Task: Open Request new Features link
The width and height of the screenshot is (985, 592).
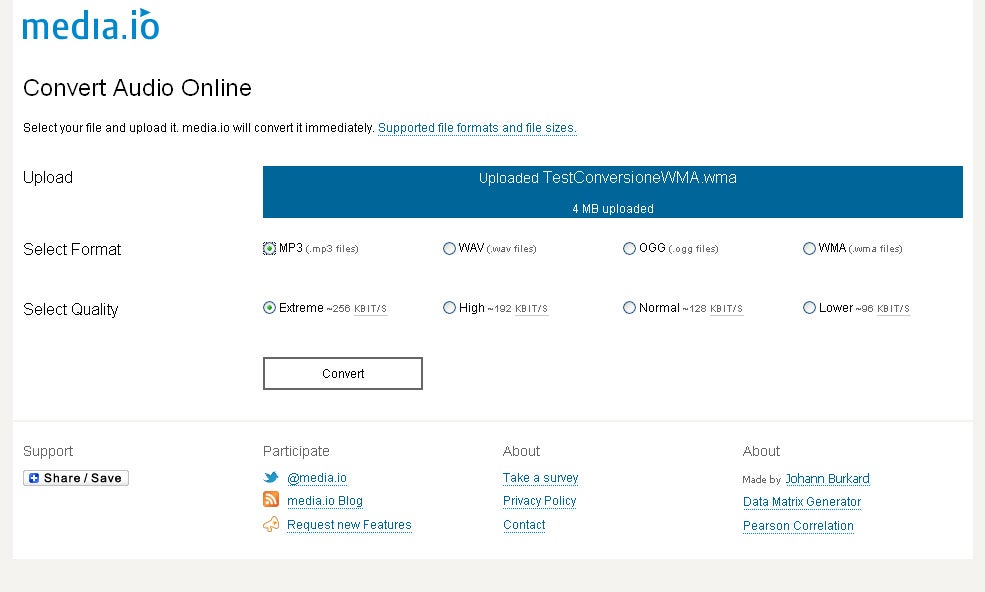Action: point(349,525)
